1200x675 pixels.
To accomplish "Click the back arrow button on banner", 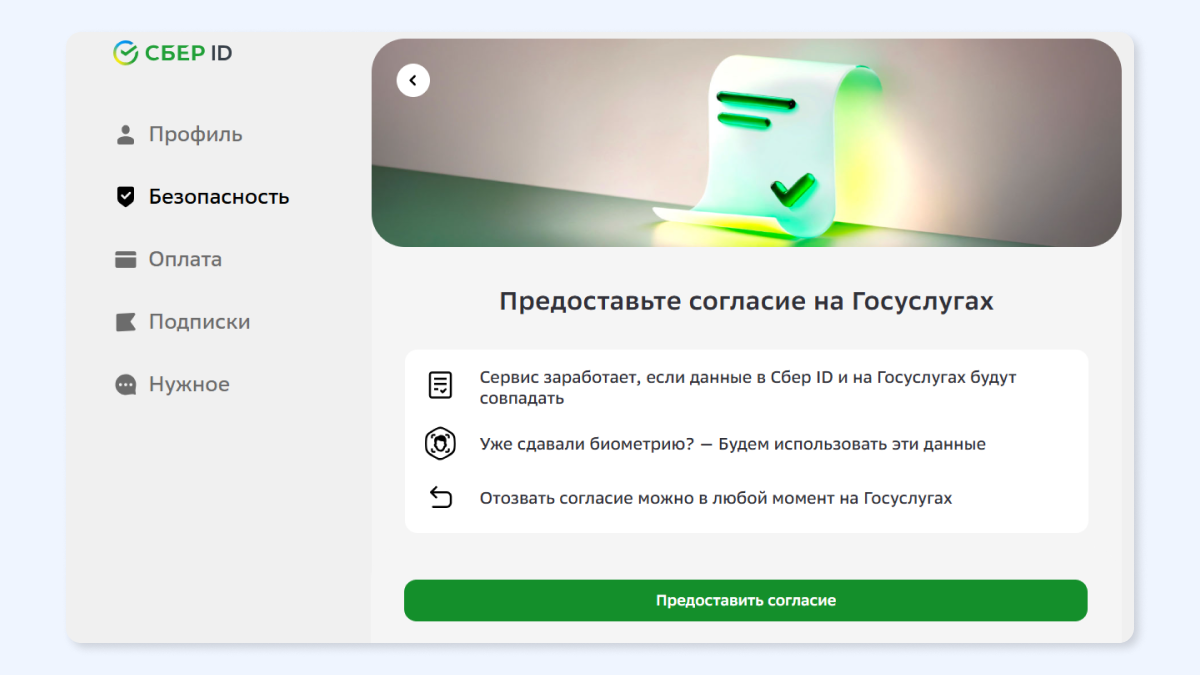I will pyautogui.click(x=413, y=81).
